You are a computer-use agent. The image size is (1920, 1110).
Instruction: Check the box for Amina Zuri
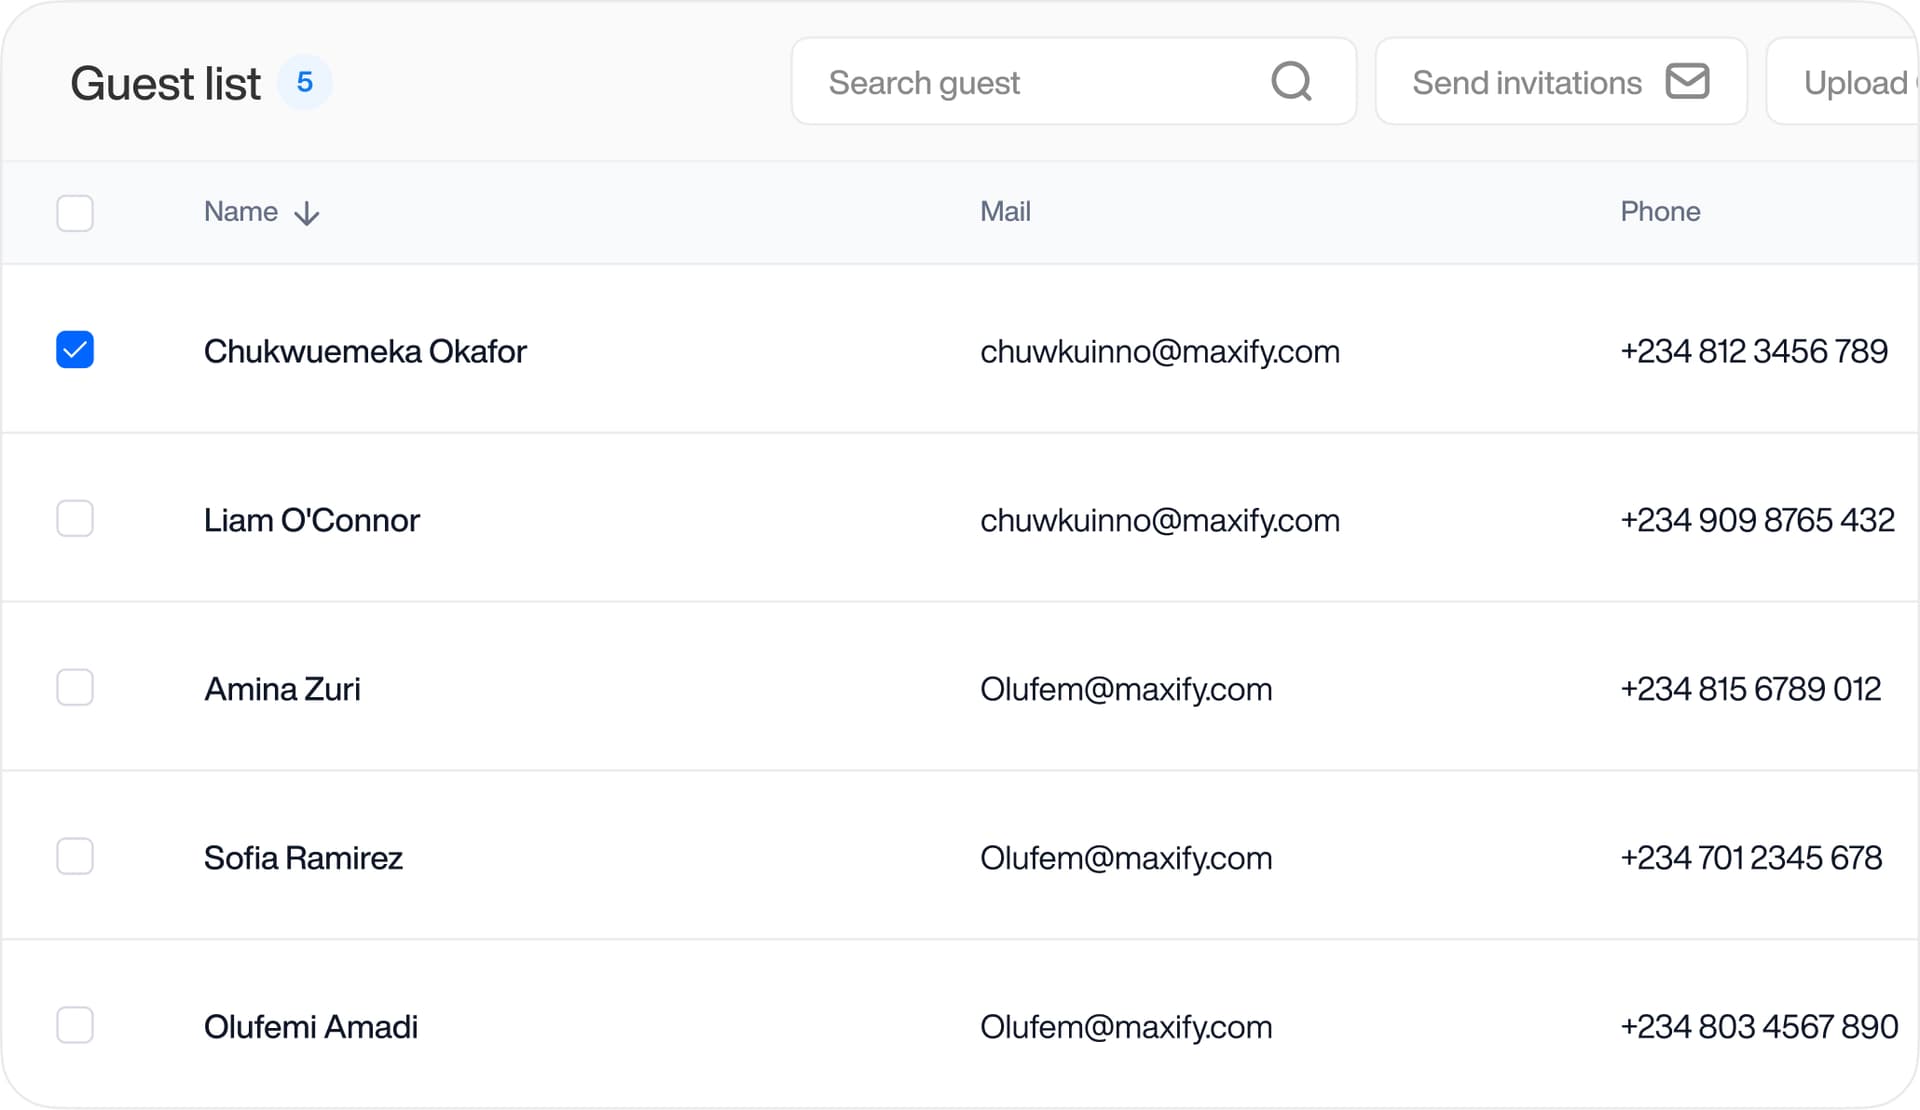click(75, 688)
